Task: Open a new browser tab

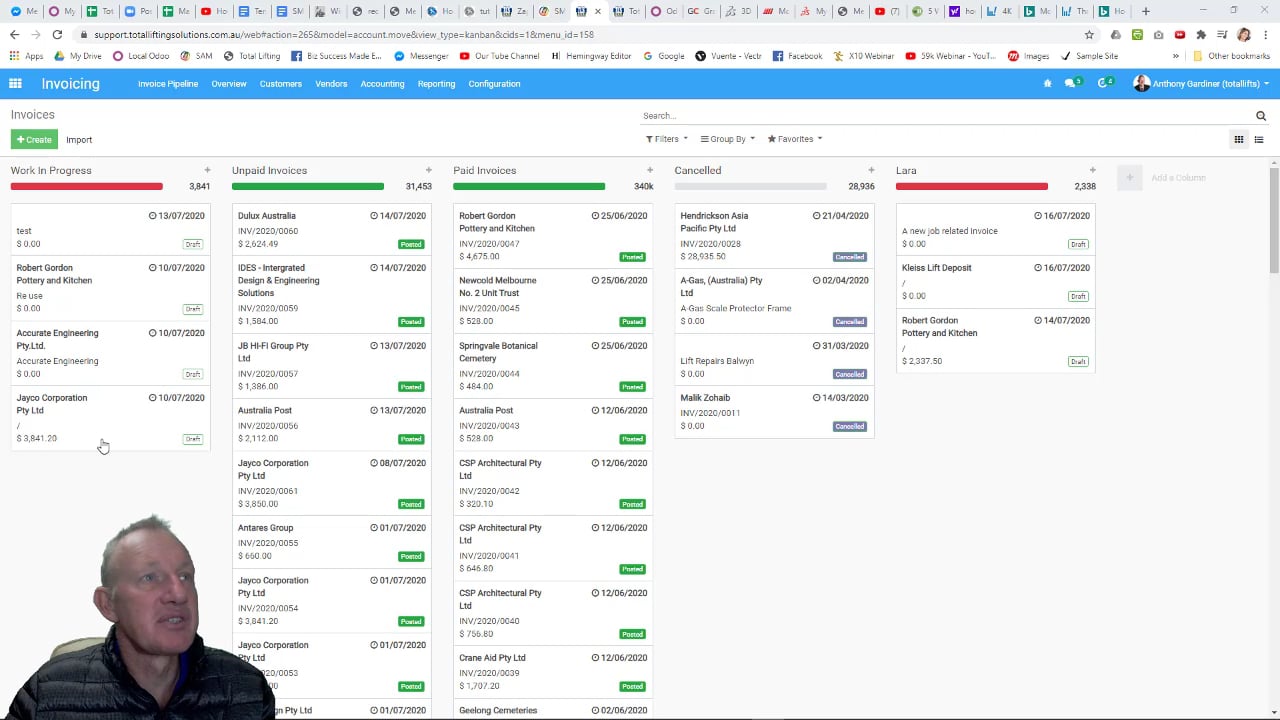Action: coord(1145,11)
